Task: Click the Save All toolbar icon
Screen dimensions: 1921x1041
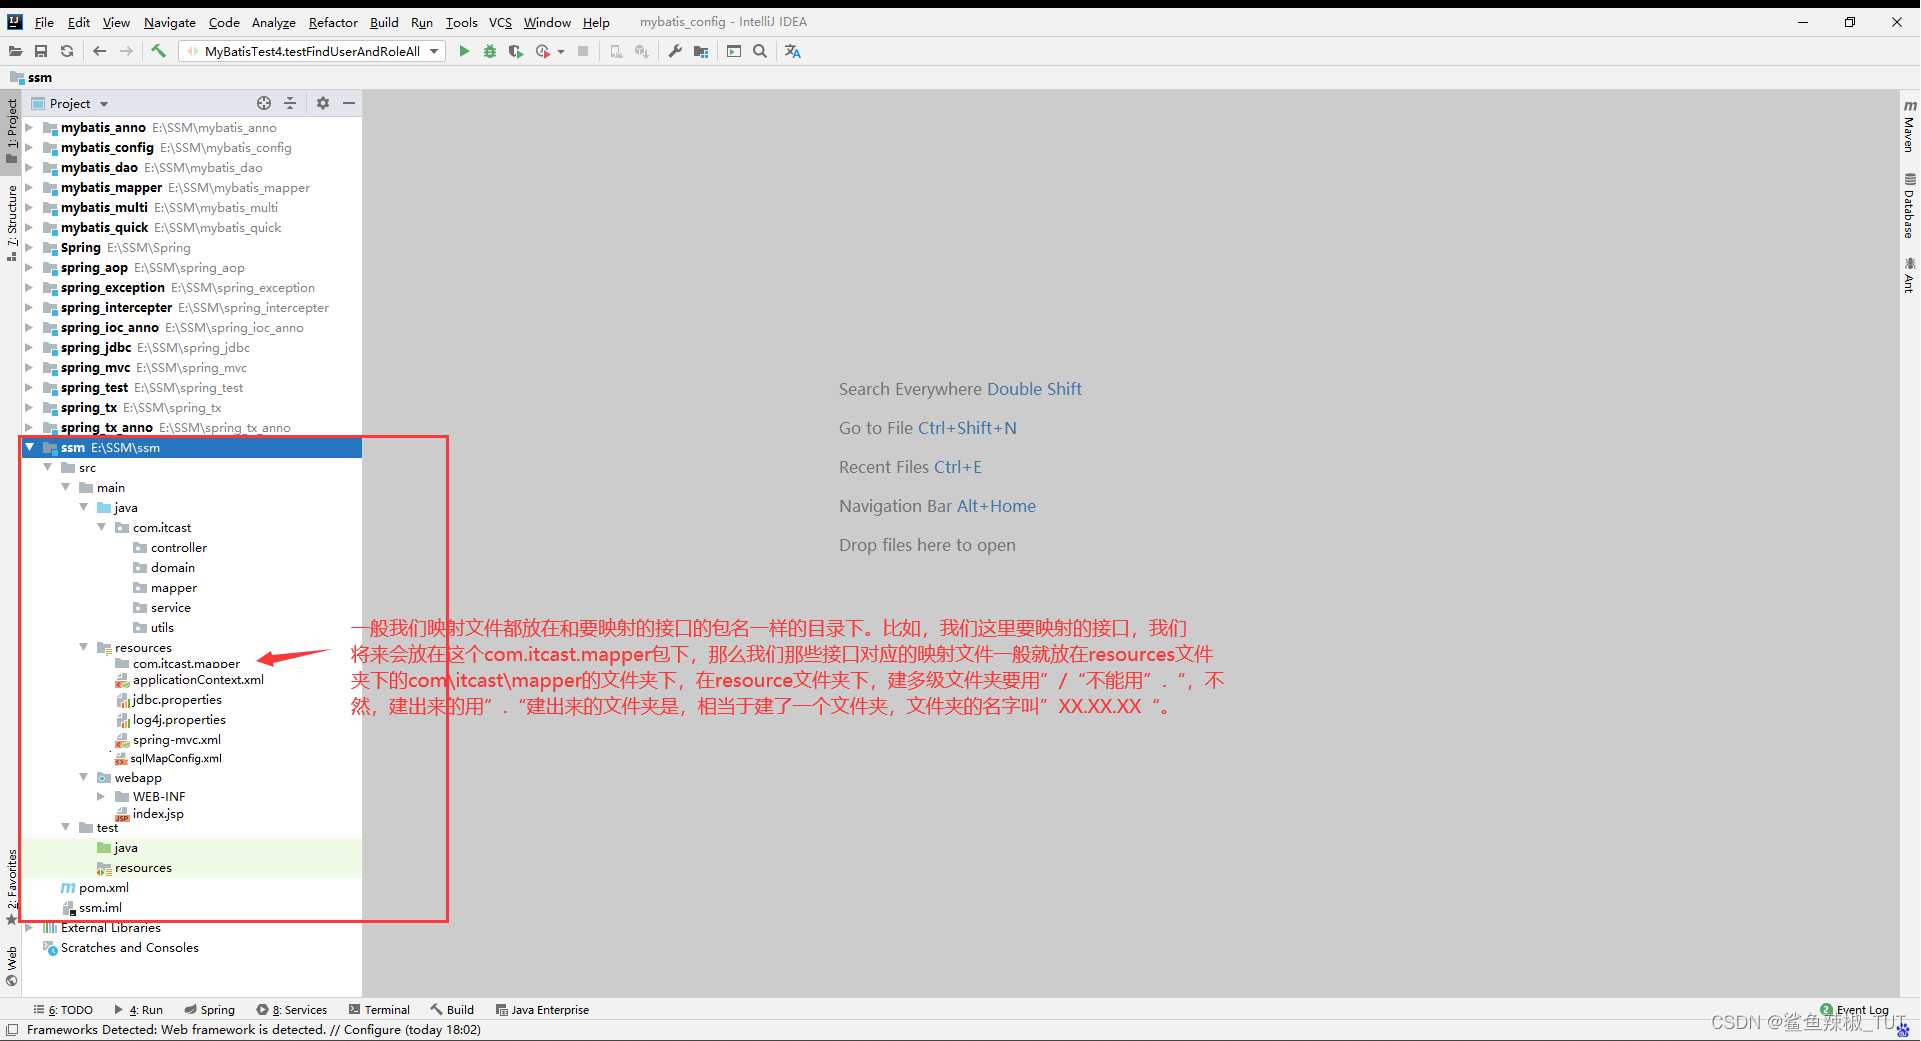Action: (x=41, y=51)
